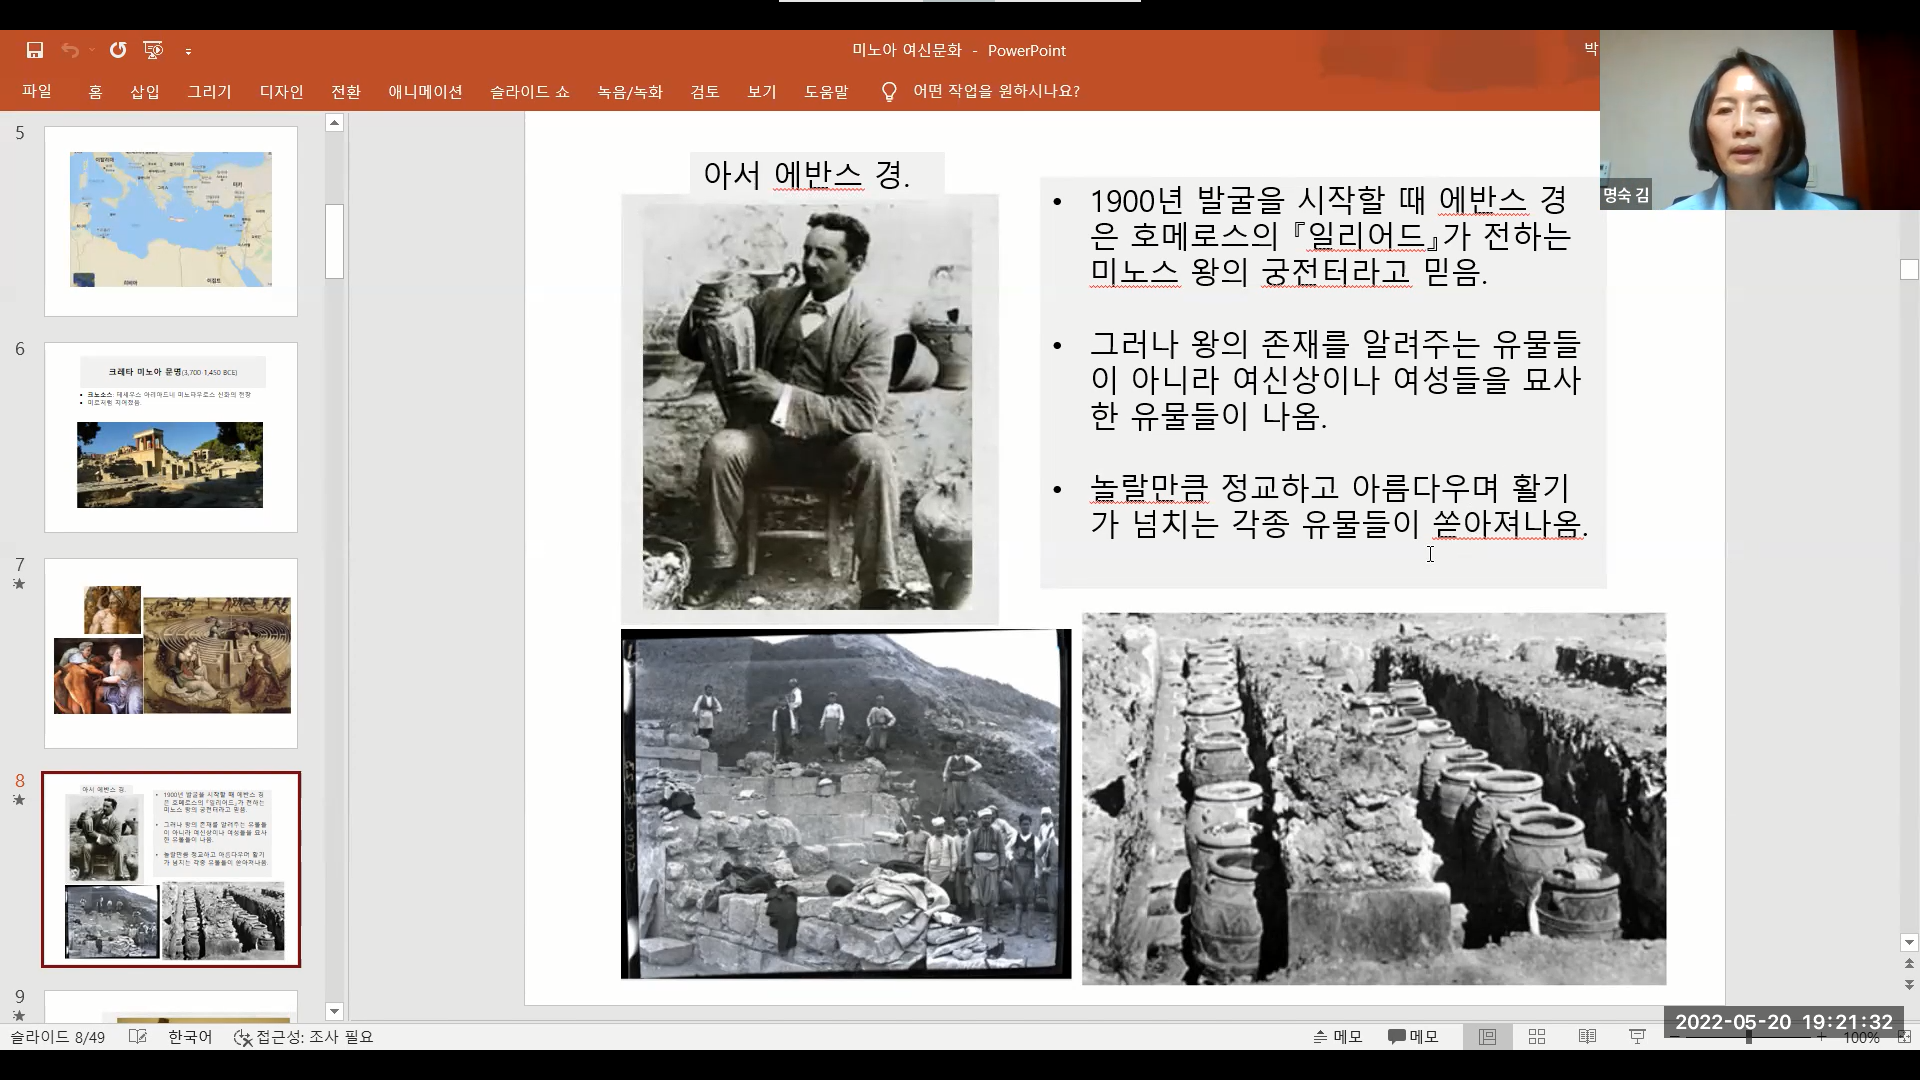Click slide editor scroll down arrow
Image resolution: width=1920 pixels, height=1080 pixels.
click(x=1909, y=942)
